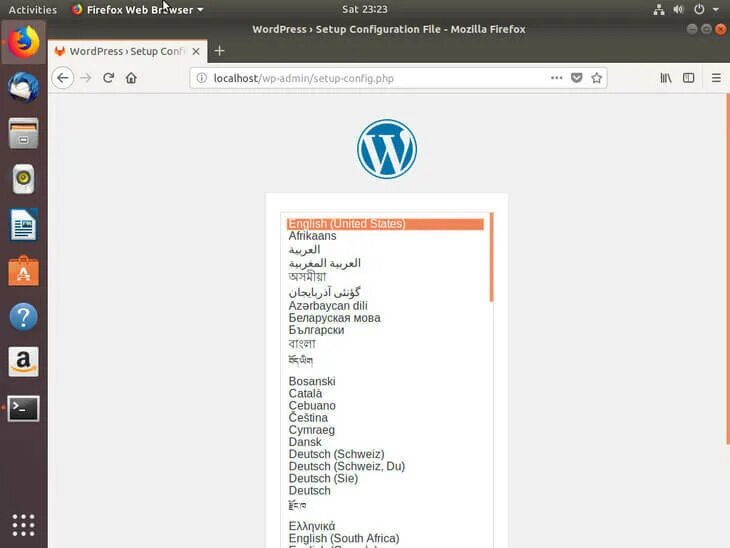Click the WordPress logo
Image resolution: width=730 pixels, height=548 pixels.
pos(387,149)
